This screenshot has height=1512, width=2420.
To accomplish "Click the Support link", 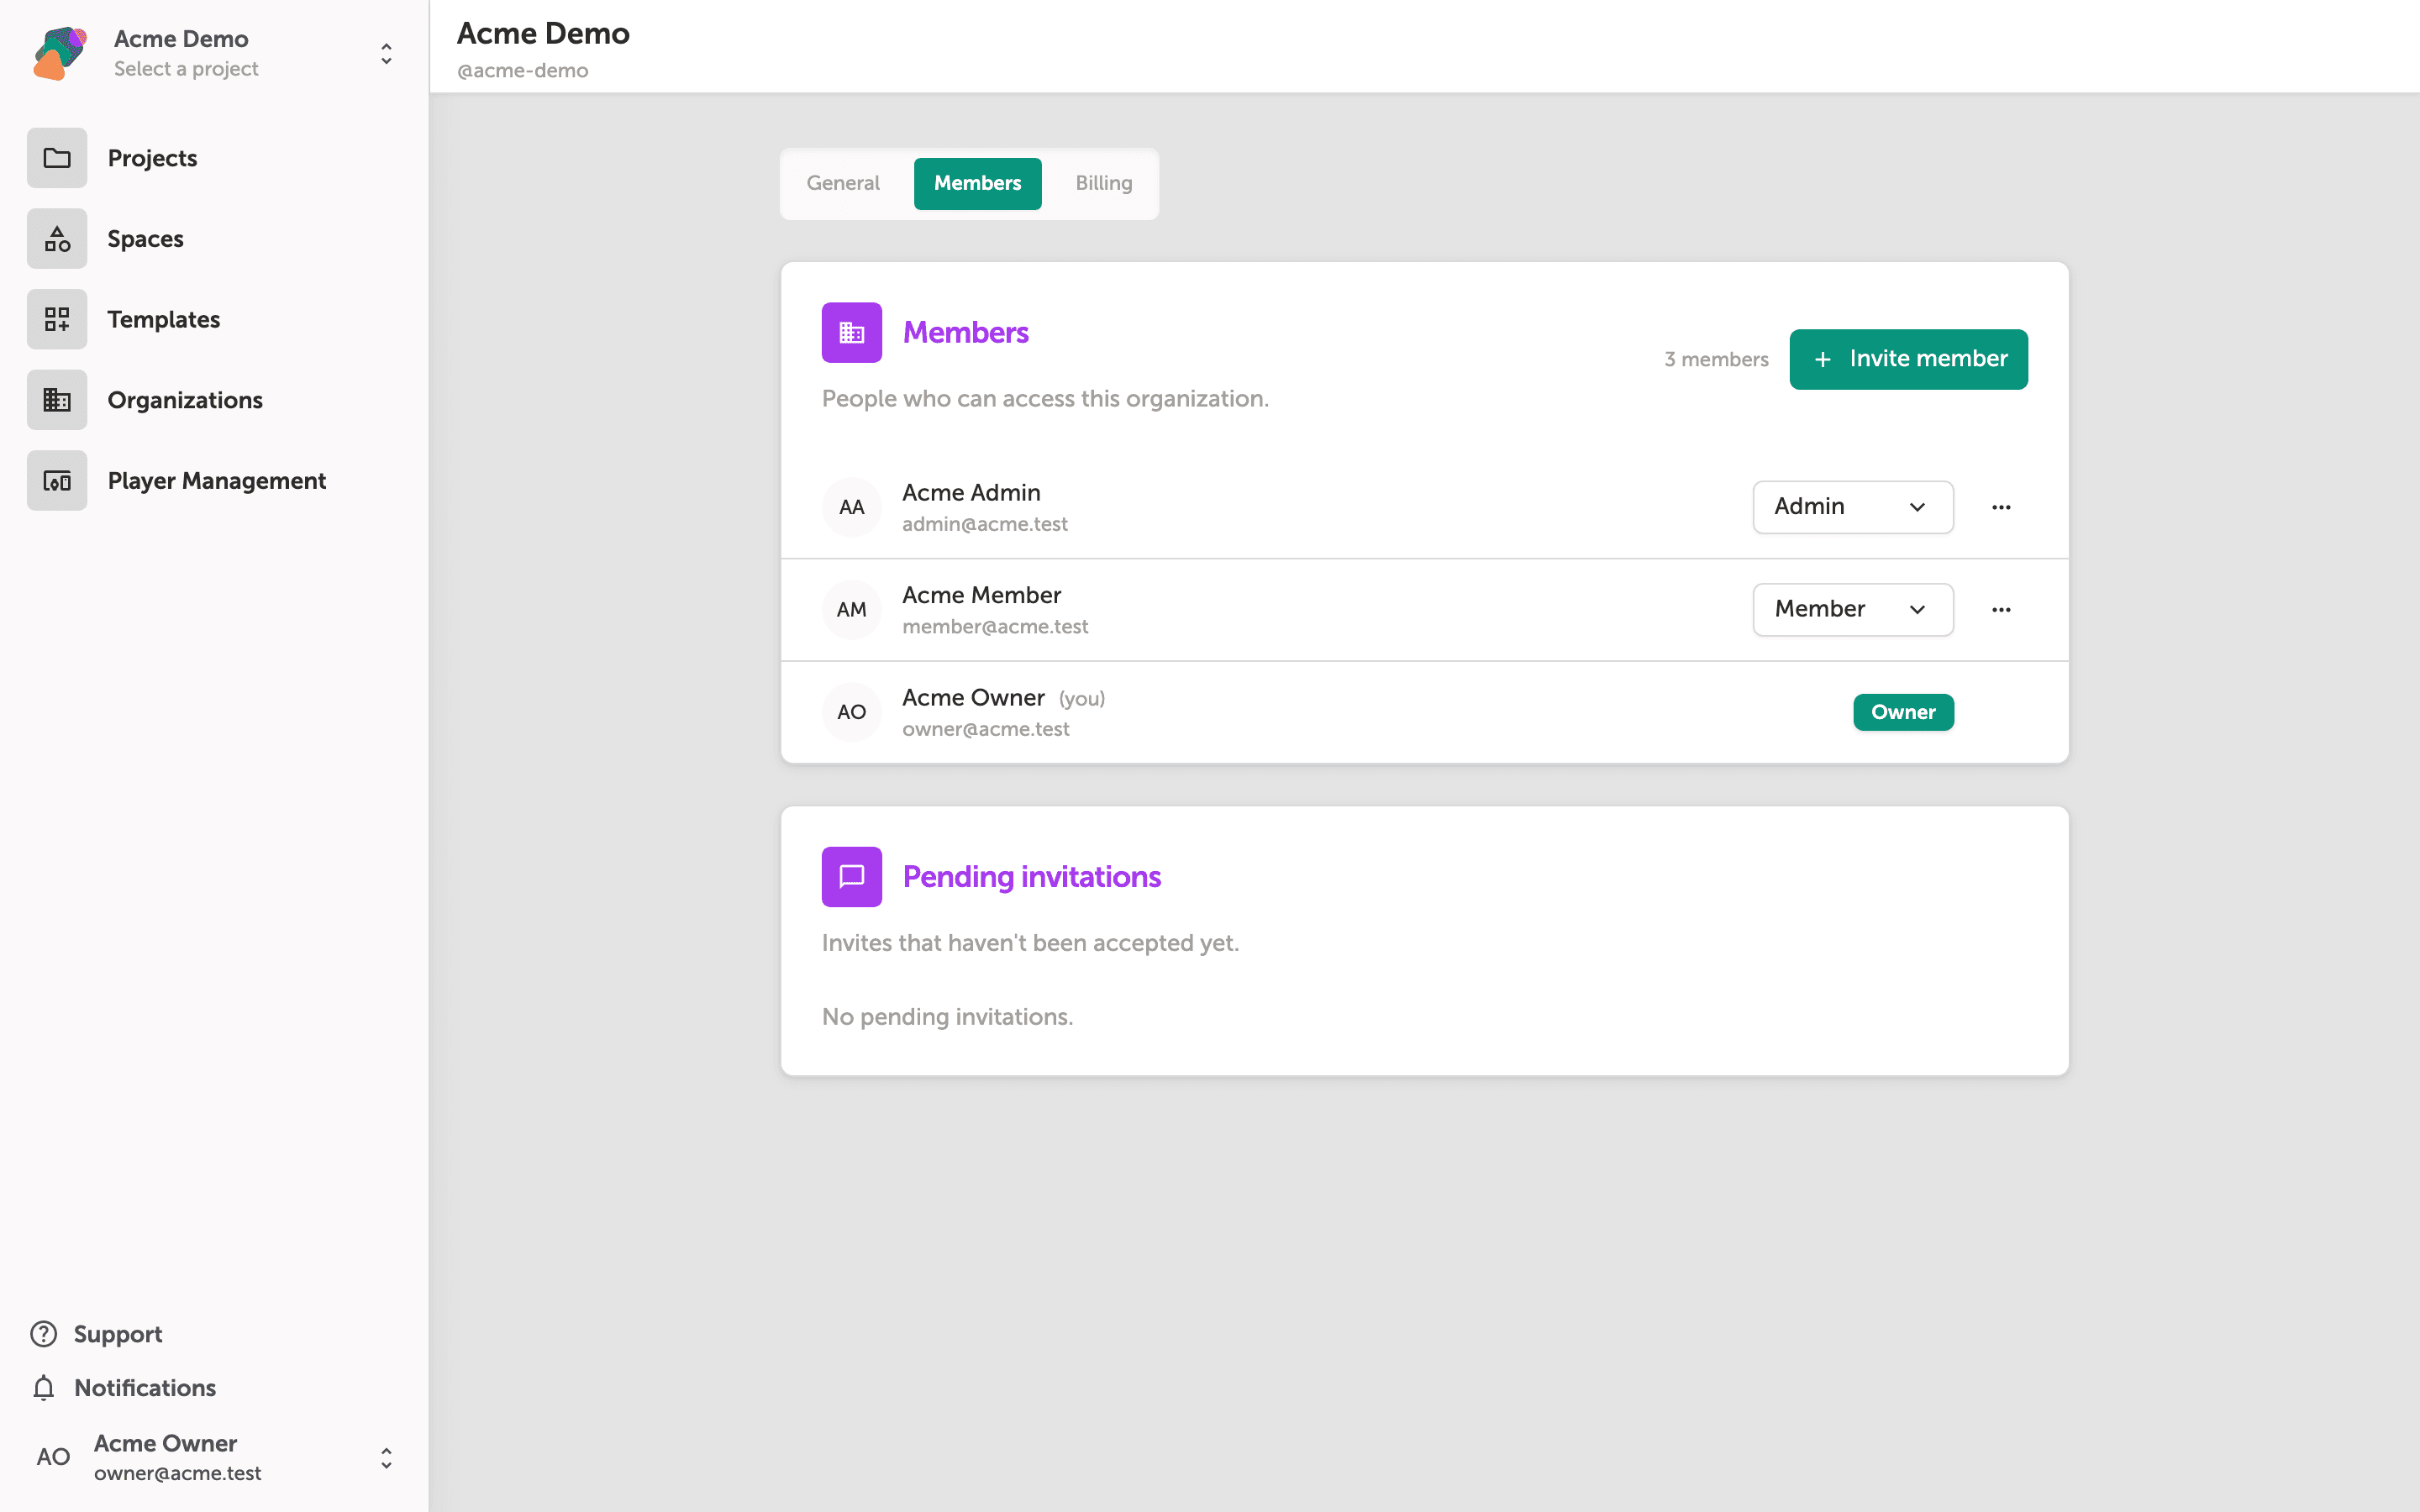I will point(118,1334).
